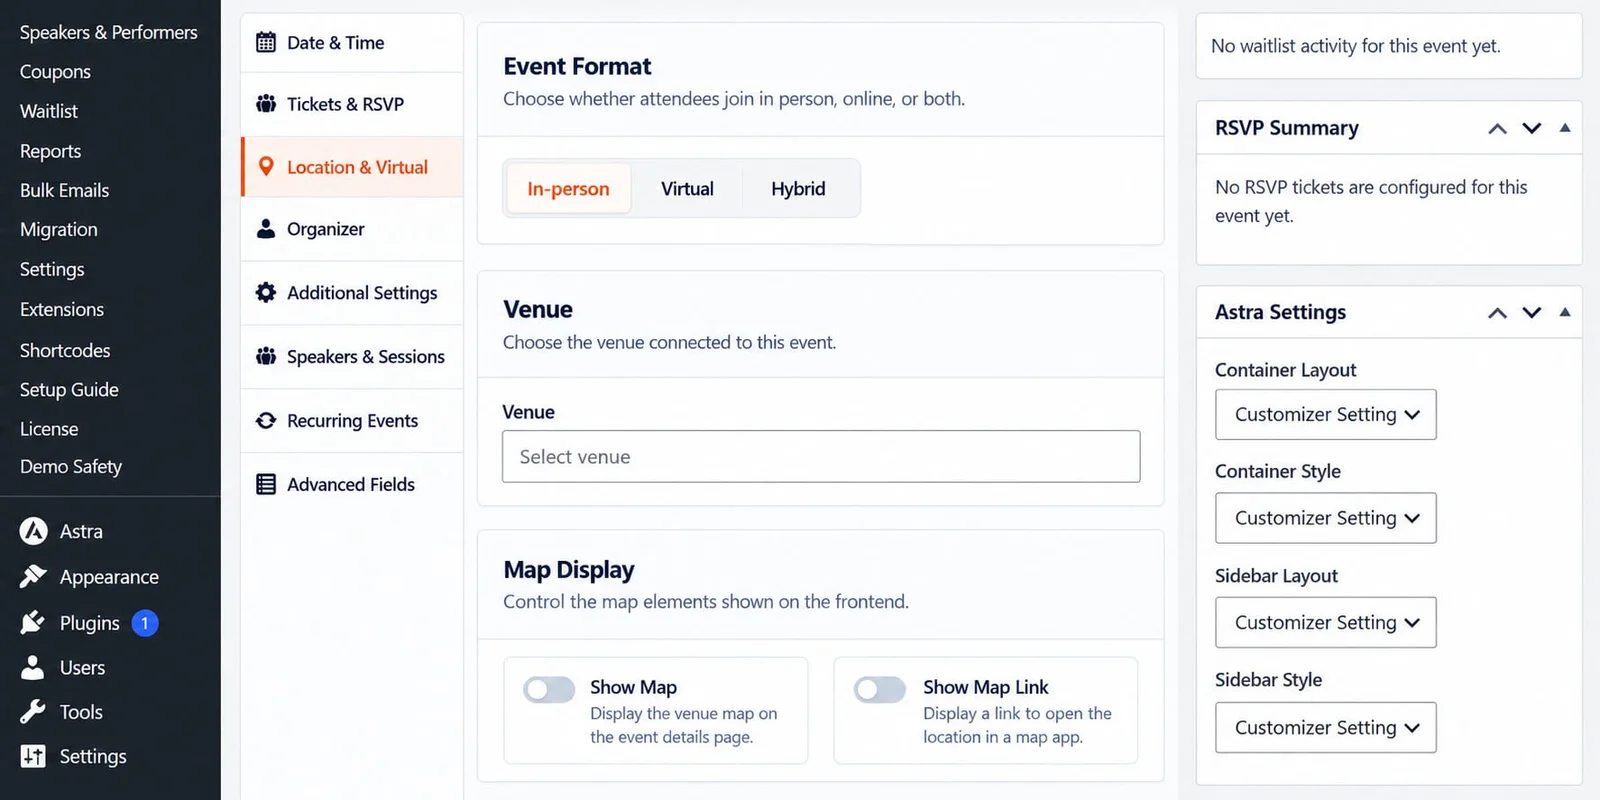Select the In-person event format

point(568,189)
